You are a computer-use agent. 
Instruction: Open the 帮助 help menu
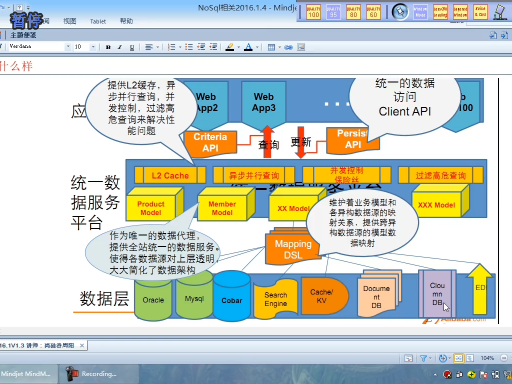click(126, 21)
